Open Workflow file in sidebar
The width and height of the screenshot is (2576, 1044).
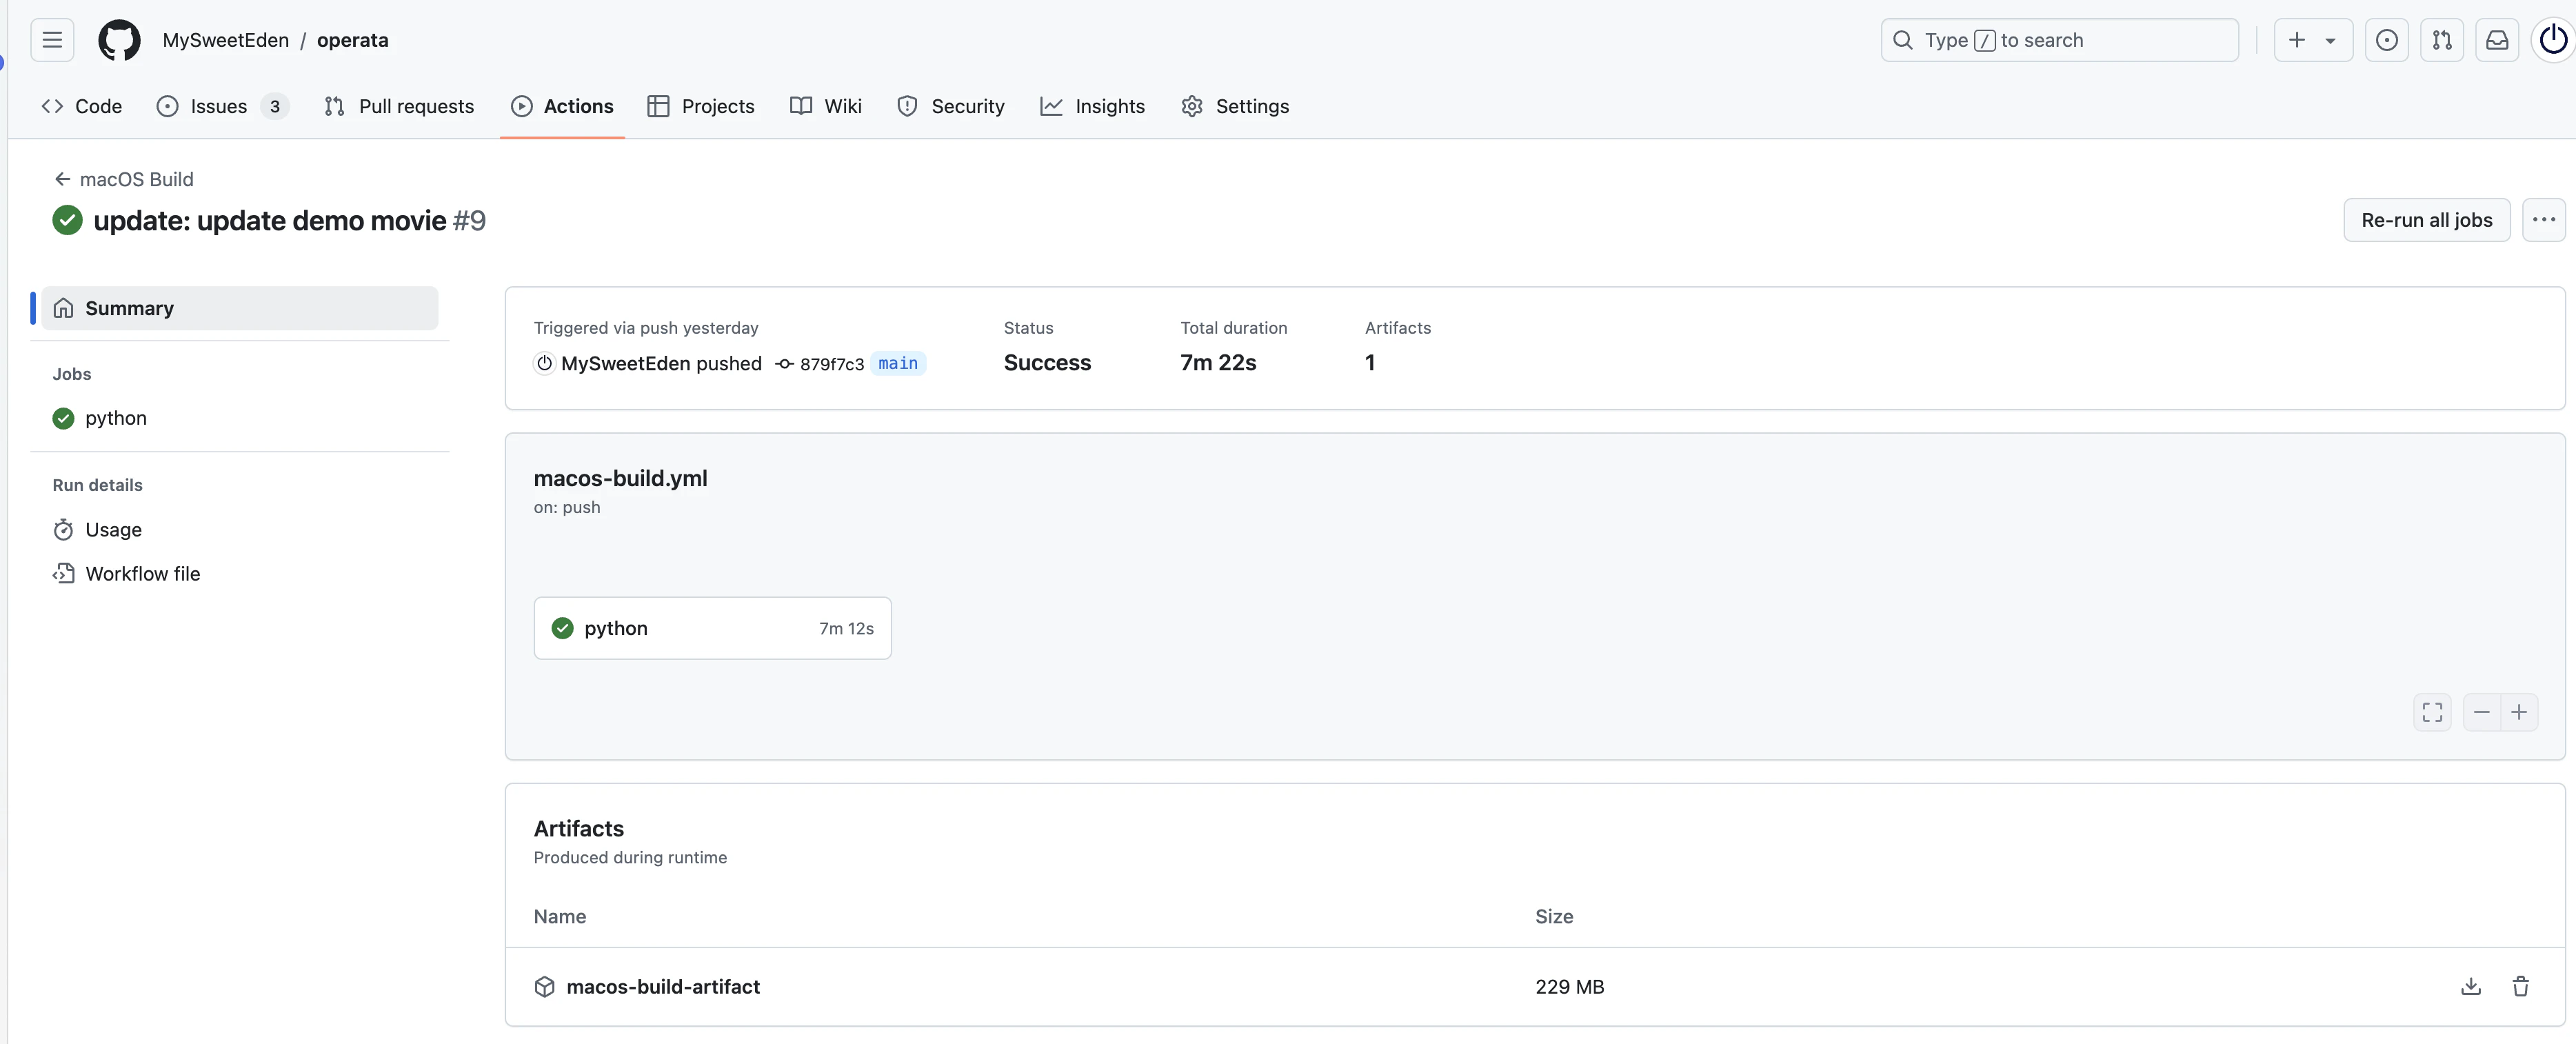pyautogui.click(x=142, y=574)
